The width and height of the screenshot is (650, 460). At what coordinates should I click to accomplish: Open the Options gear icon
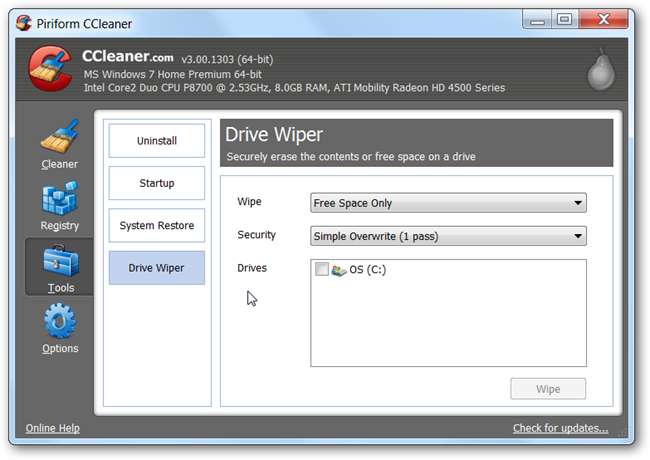(59, 321)
